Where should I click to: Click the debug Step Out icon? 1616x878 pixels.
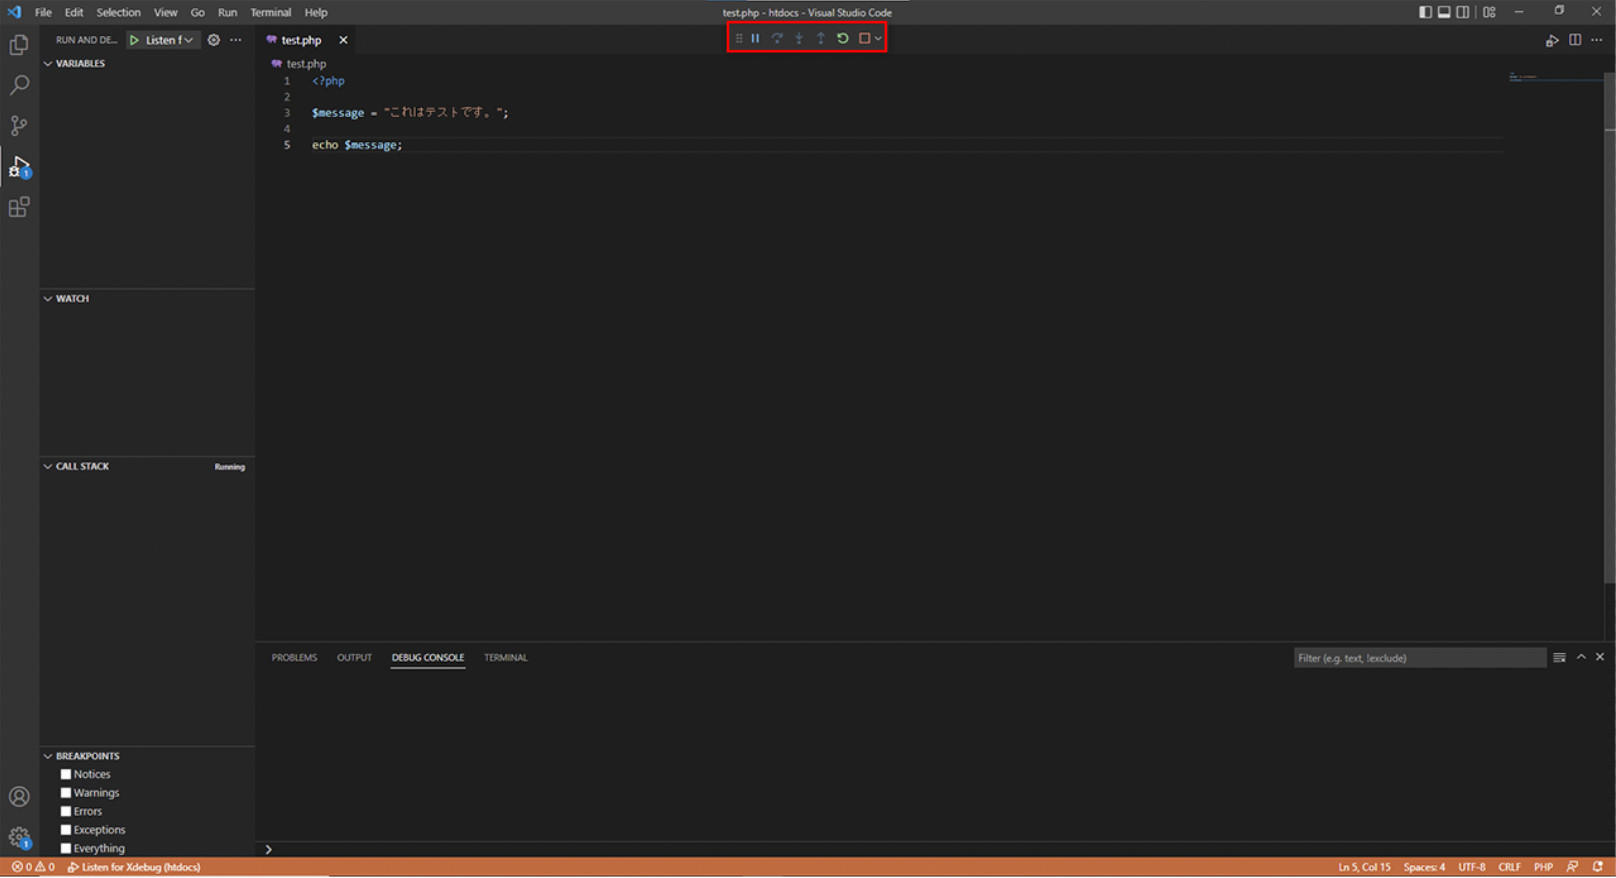tap(821, 38)
